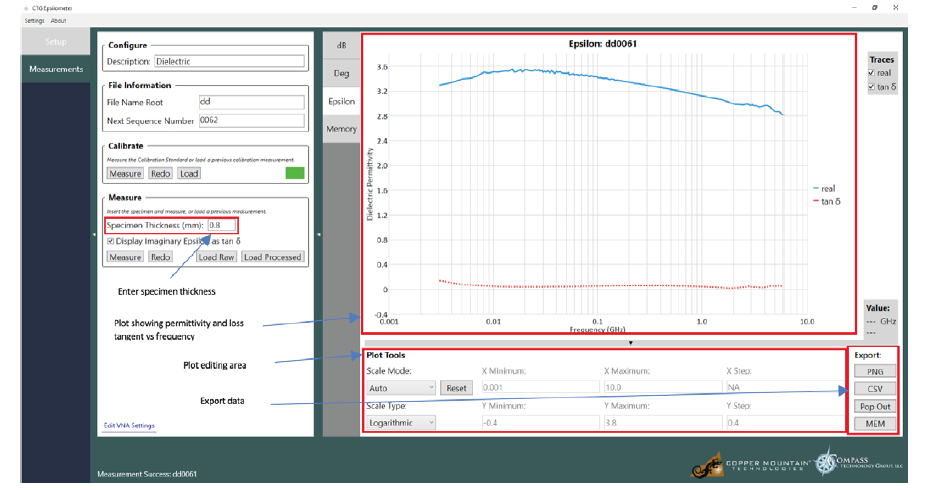Open the Edit VNA Settings link

click(x=129, y=426)
